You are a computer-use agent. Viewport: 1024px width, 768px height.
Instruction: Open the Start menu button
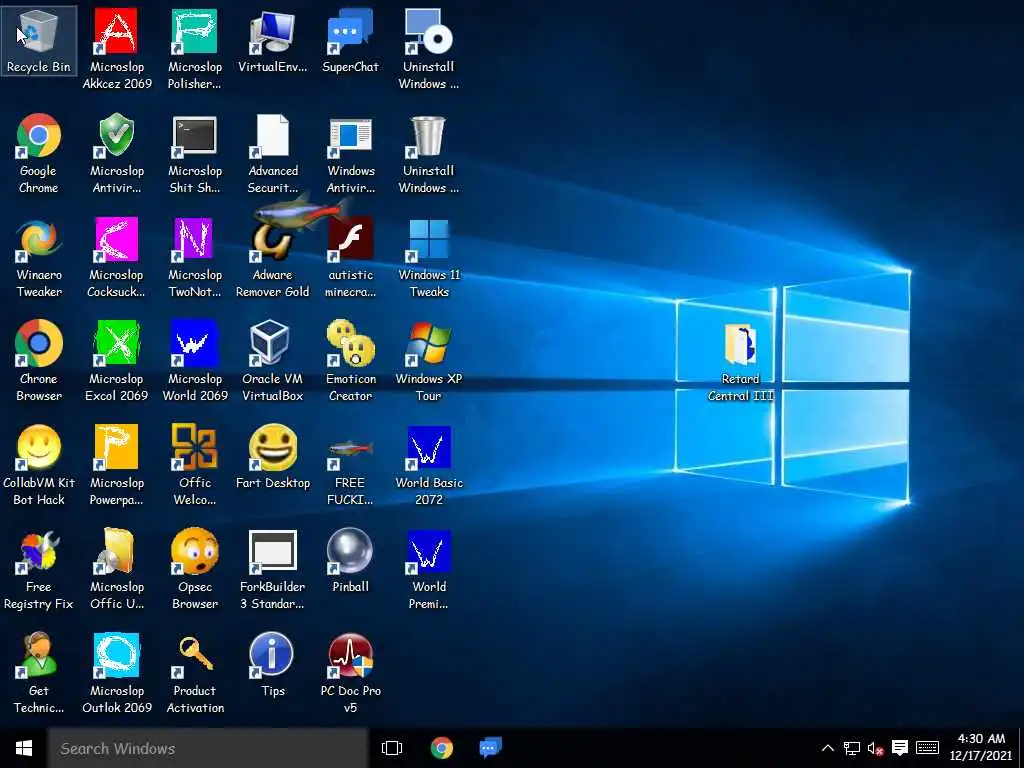pos(24,748)
